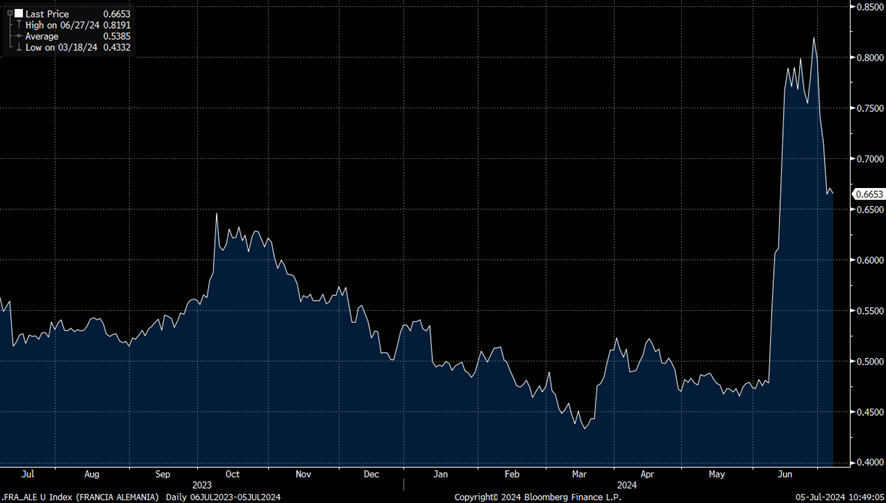
Task: Click the Jan label on time axis
Action: click(442, 475)
